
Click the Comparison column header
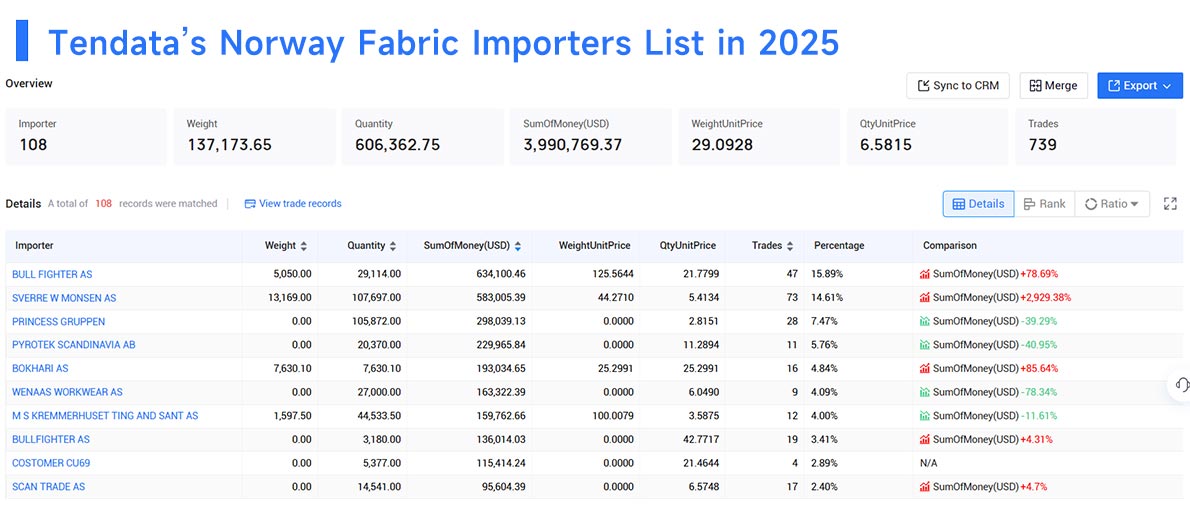(x=949, y=246)
